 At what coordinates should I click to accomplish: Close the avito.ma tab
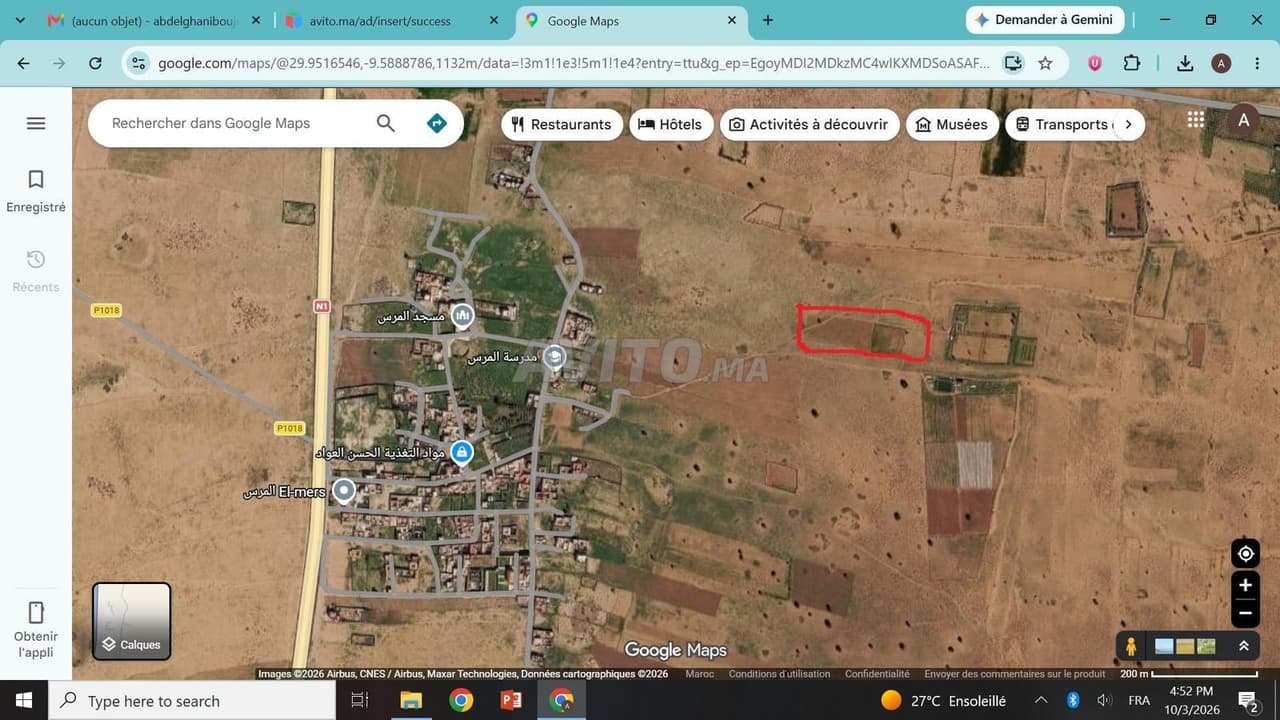pyautogui.click(x=493, y=20)
